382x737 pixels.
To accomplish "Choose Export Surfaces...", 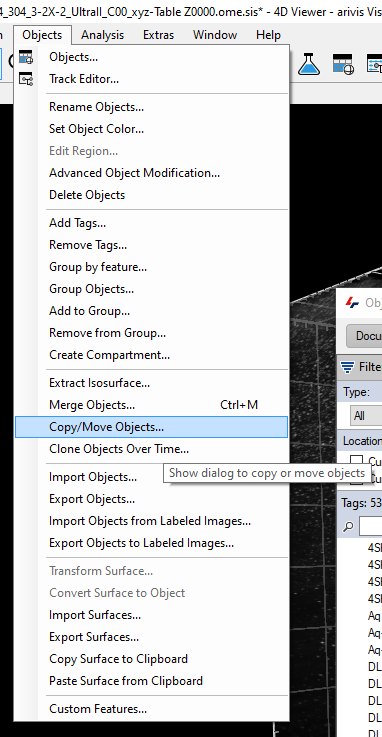I will tap(151, 637).
